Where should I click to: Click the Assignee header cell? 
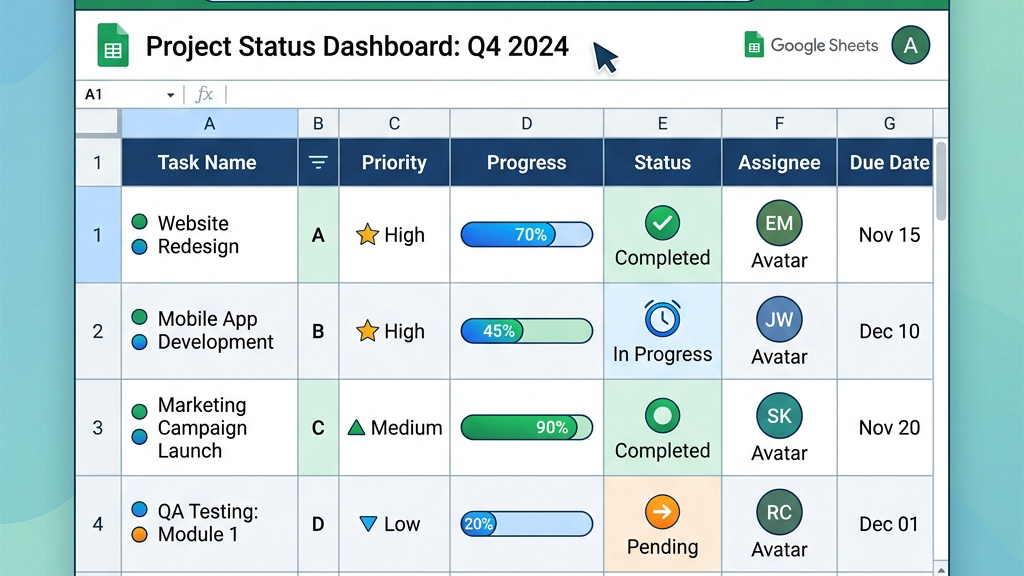click(x=779, y=163)
